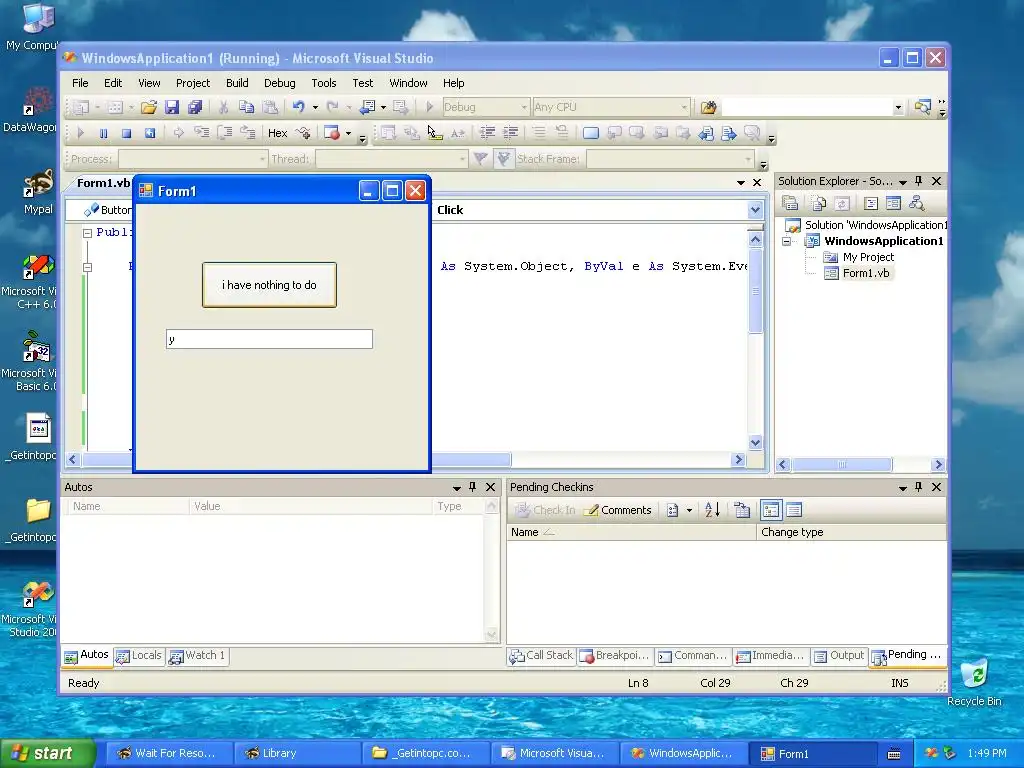Click Show All Files in Solution Explorer
Viewport: 1024px width, 768px height.
click(x=818, y=203)
